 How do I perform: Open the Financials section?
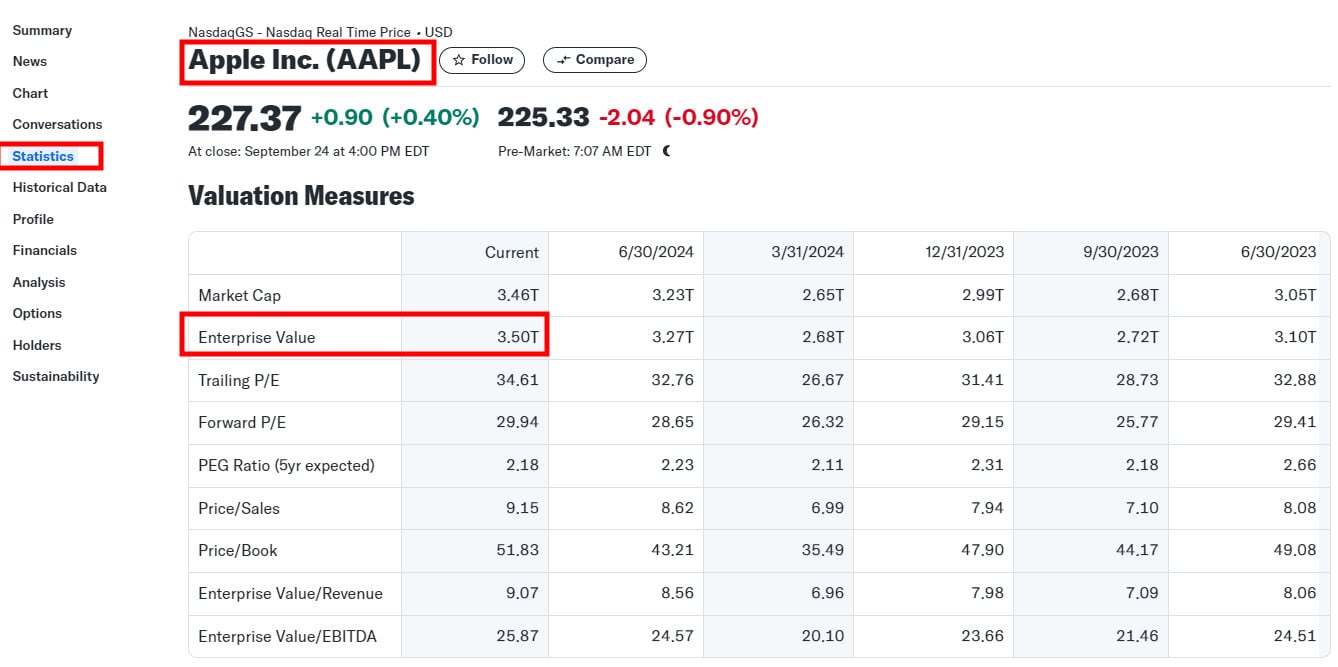(44, 250)
